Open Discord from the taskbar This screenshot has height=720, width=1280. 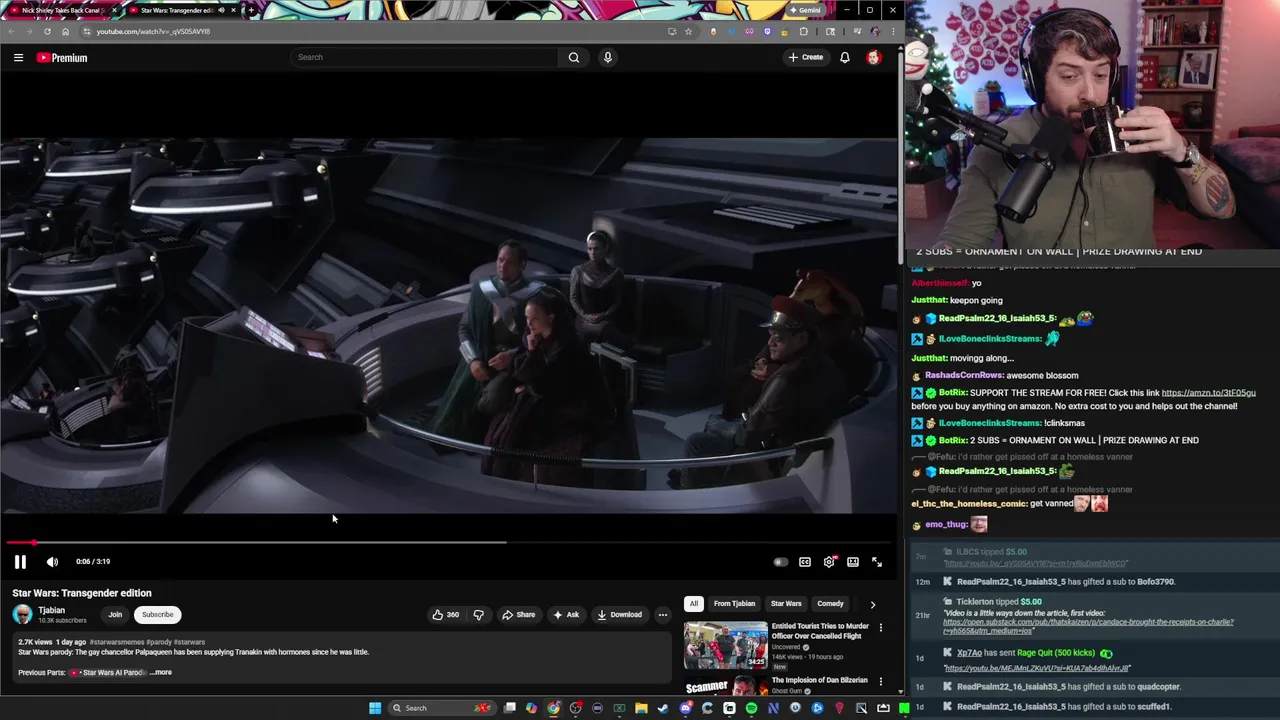685,708
